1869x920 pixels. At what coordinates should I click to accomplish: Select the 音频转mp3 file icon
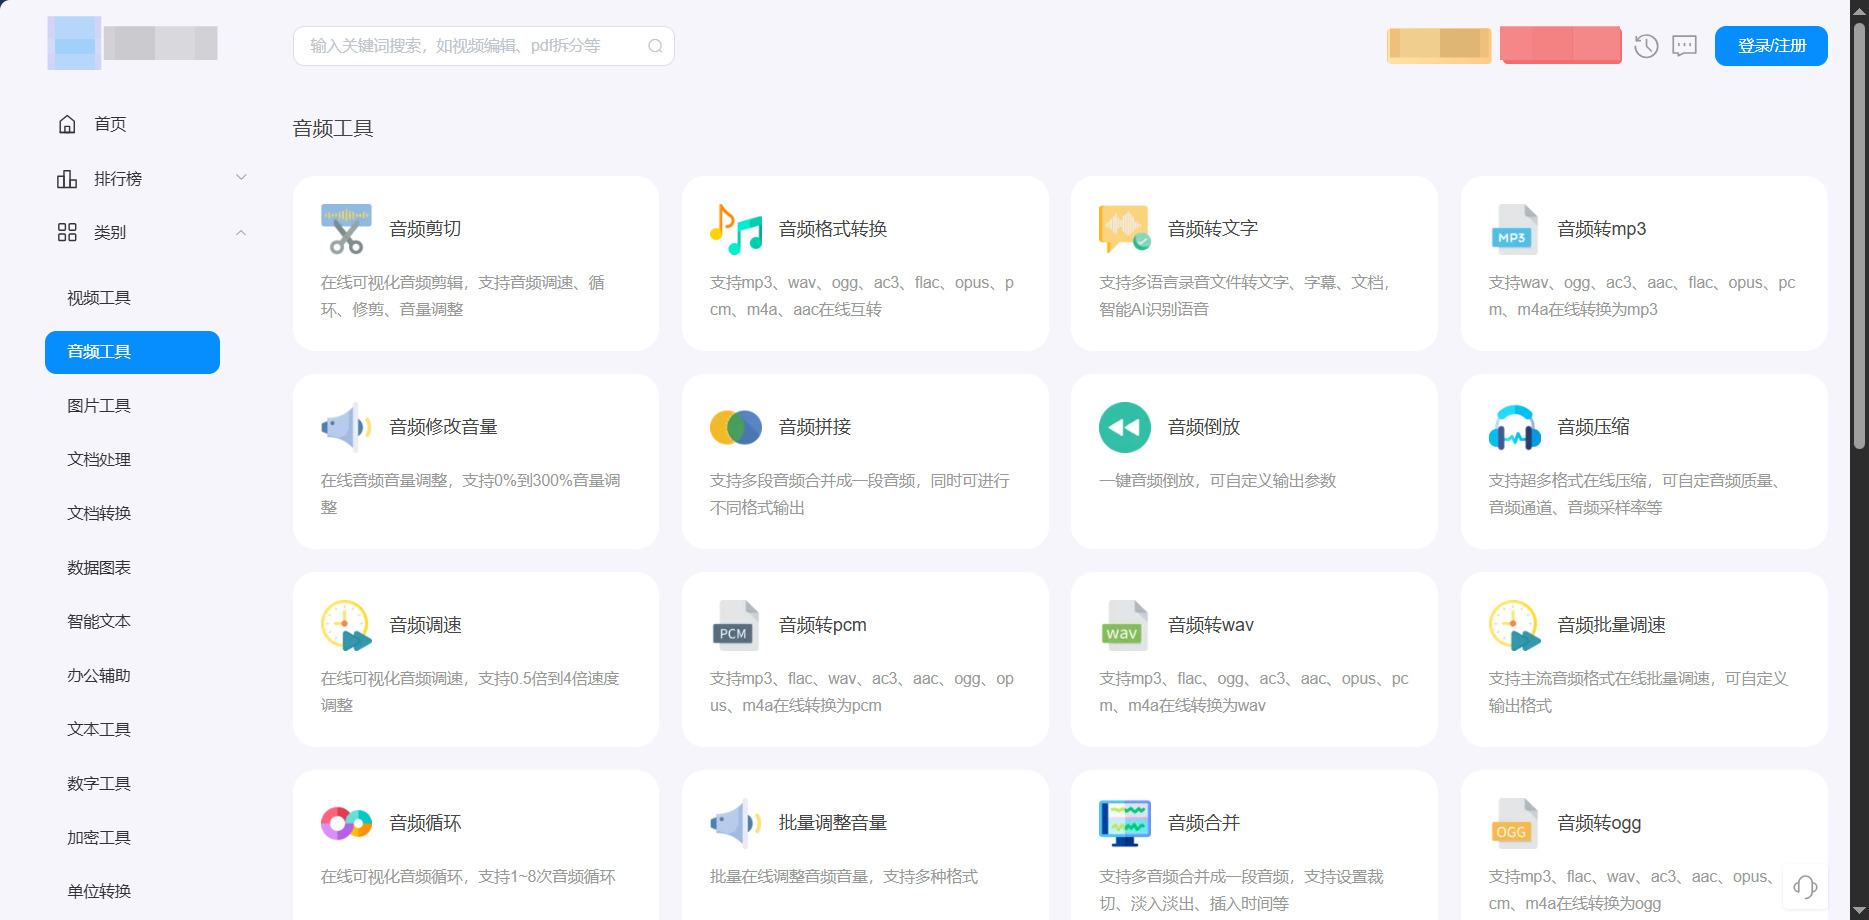point(1515,229)
